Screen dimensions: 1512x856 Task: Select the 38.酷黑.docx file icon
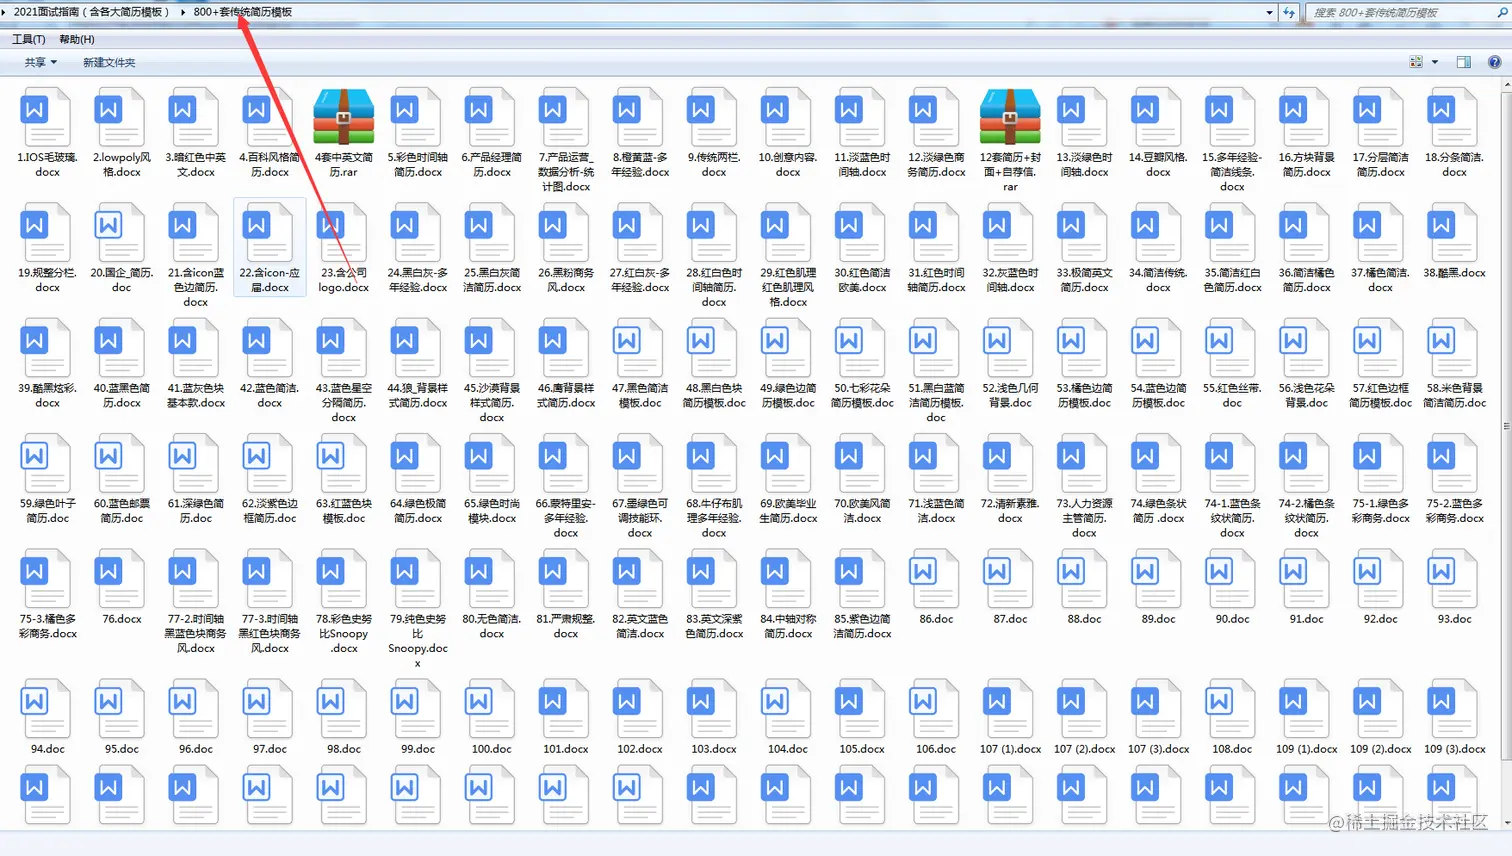[1453, 232]
